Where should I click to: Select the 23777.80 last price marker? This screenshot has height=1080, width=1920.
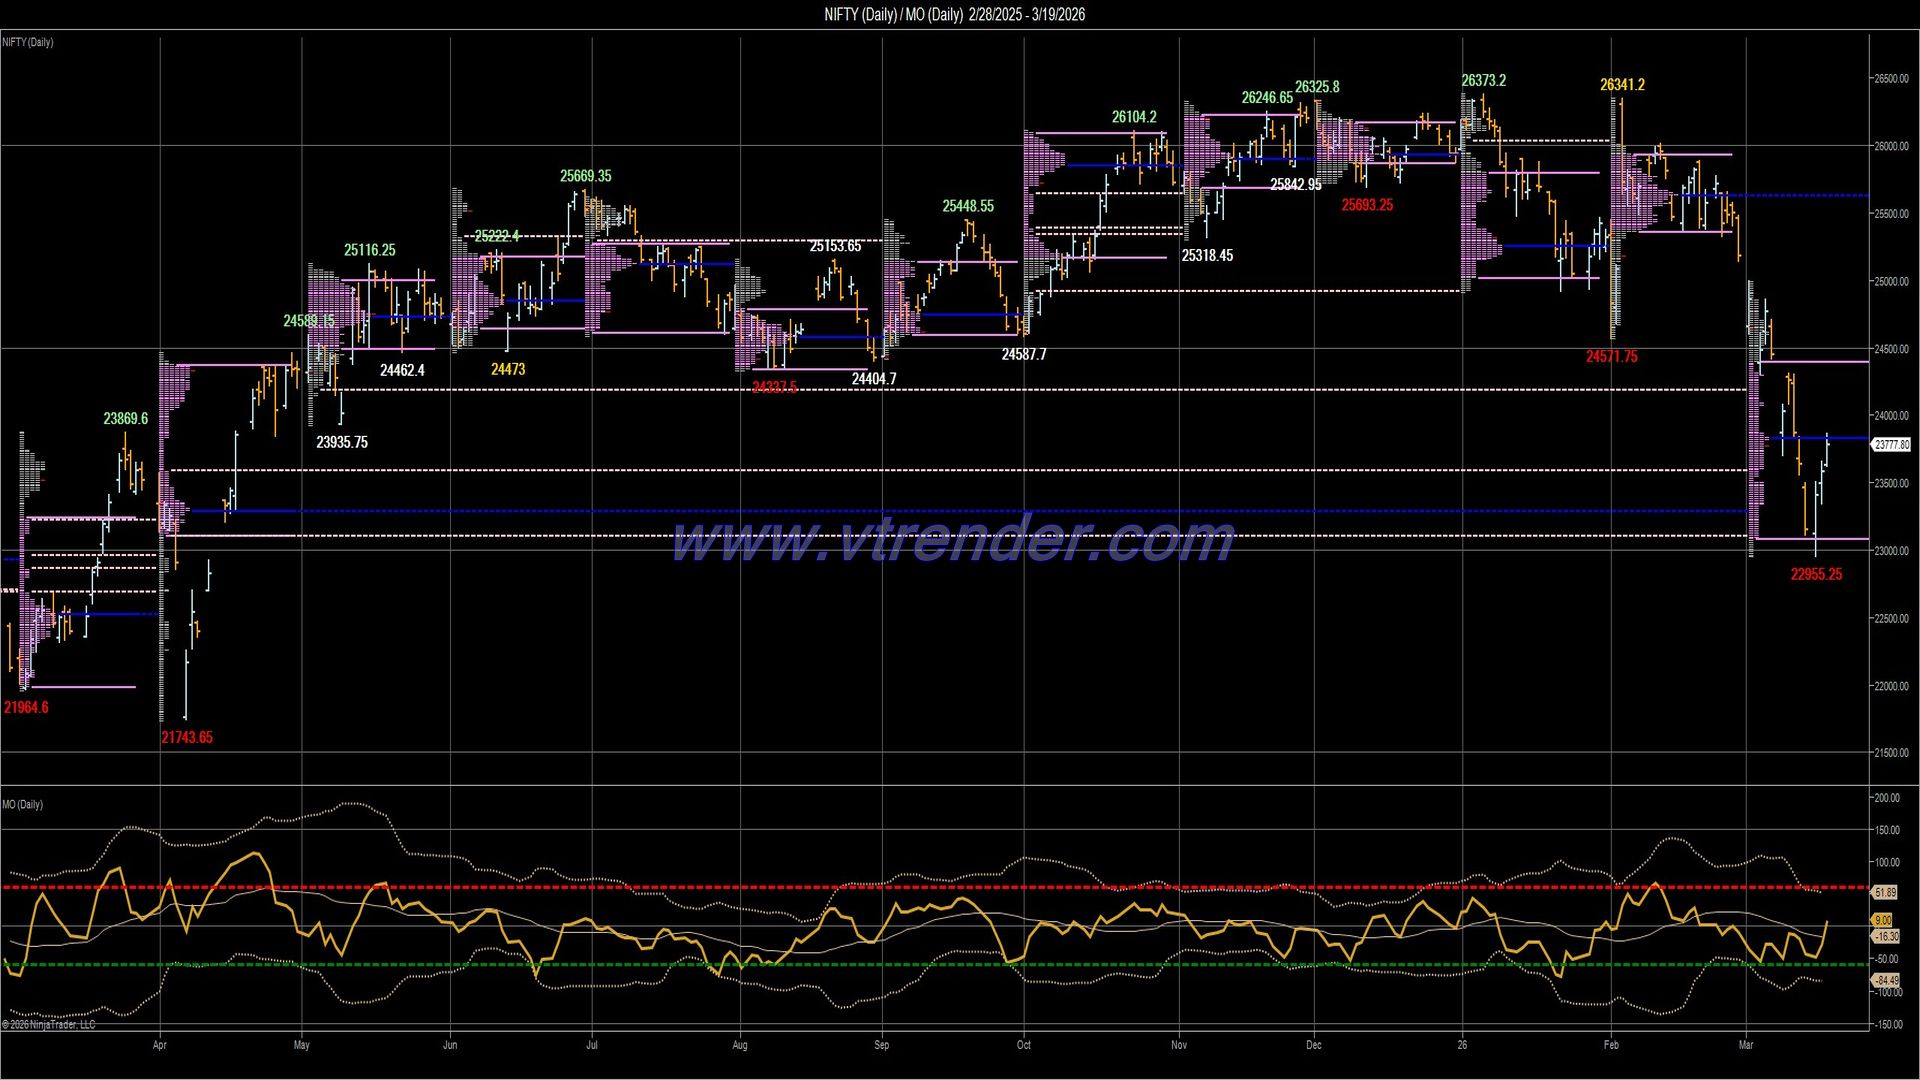point(1895,444)
